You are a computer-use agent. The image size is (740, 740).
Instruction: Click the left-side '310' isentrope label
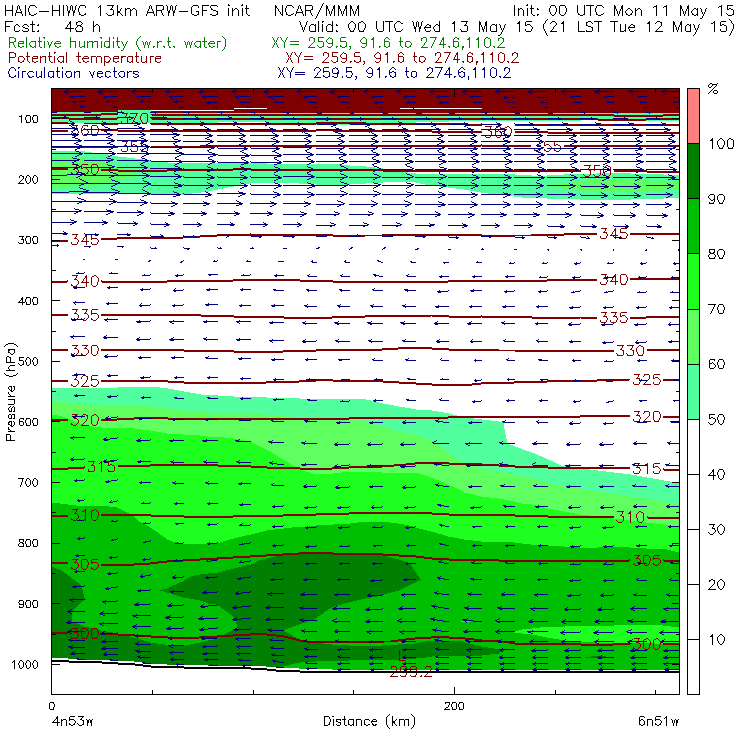coord(85,515)
